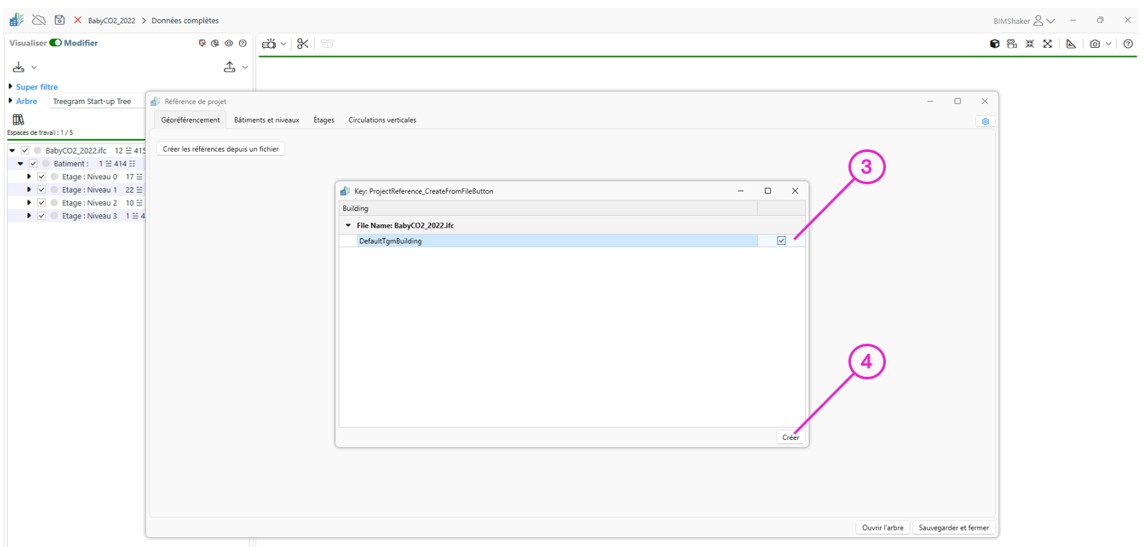Expand the Etage : Niveau 0 tree node

pos(30,177)
